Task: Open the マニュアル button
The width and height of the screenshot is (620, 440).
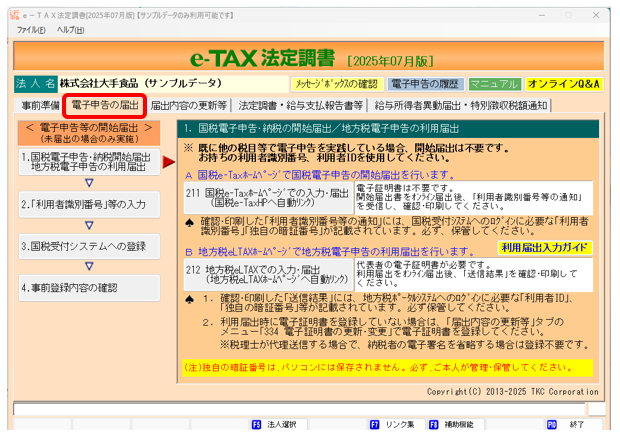Action: [x=494, y=84]
